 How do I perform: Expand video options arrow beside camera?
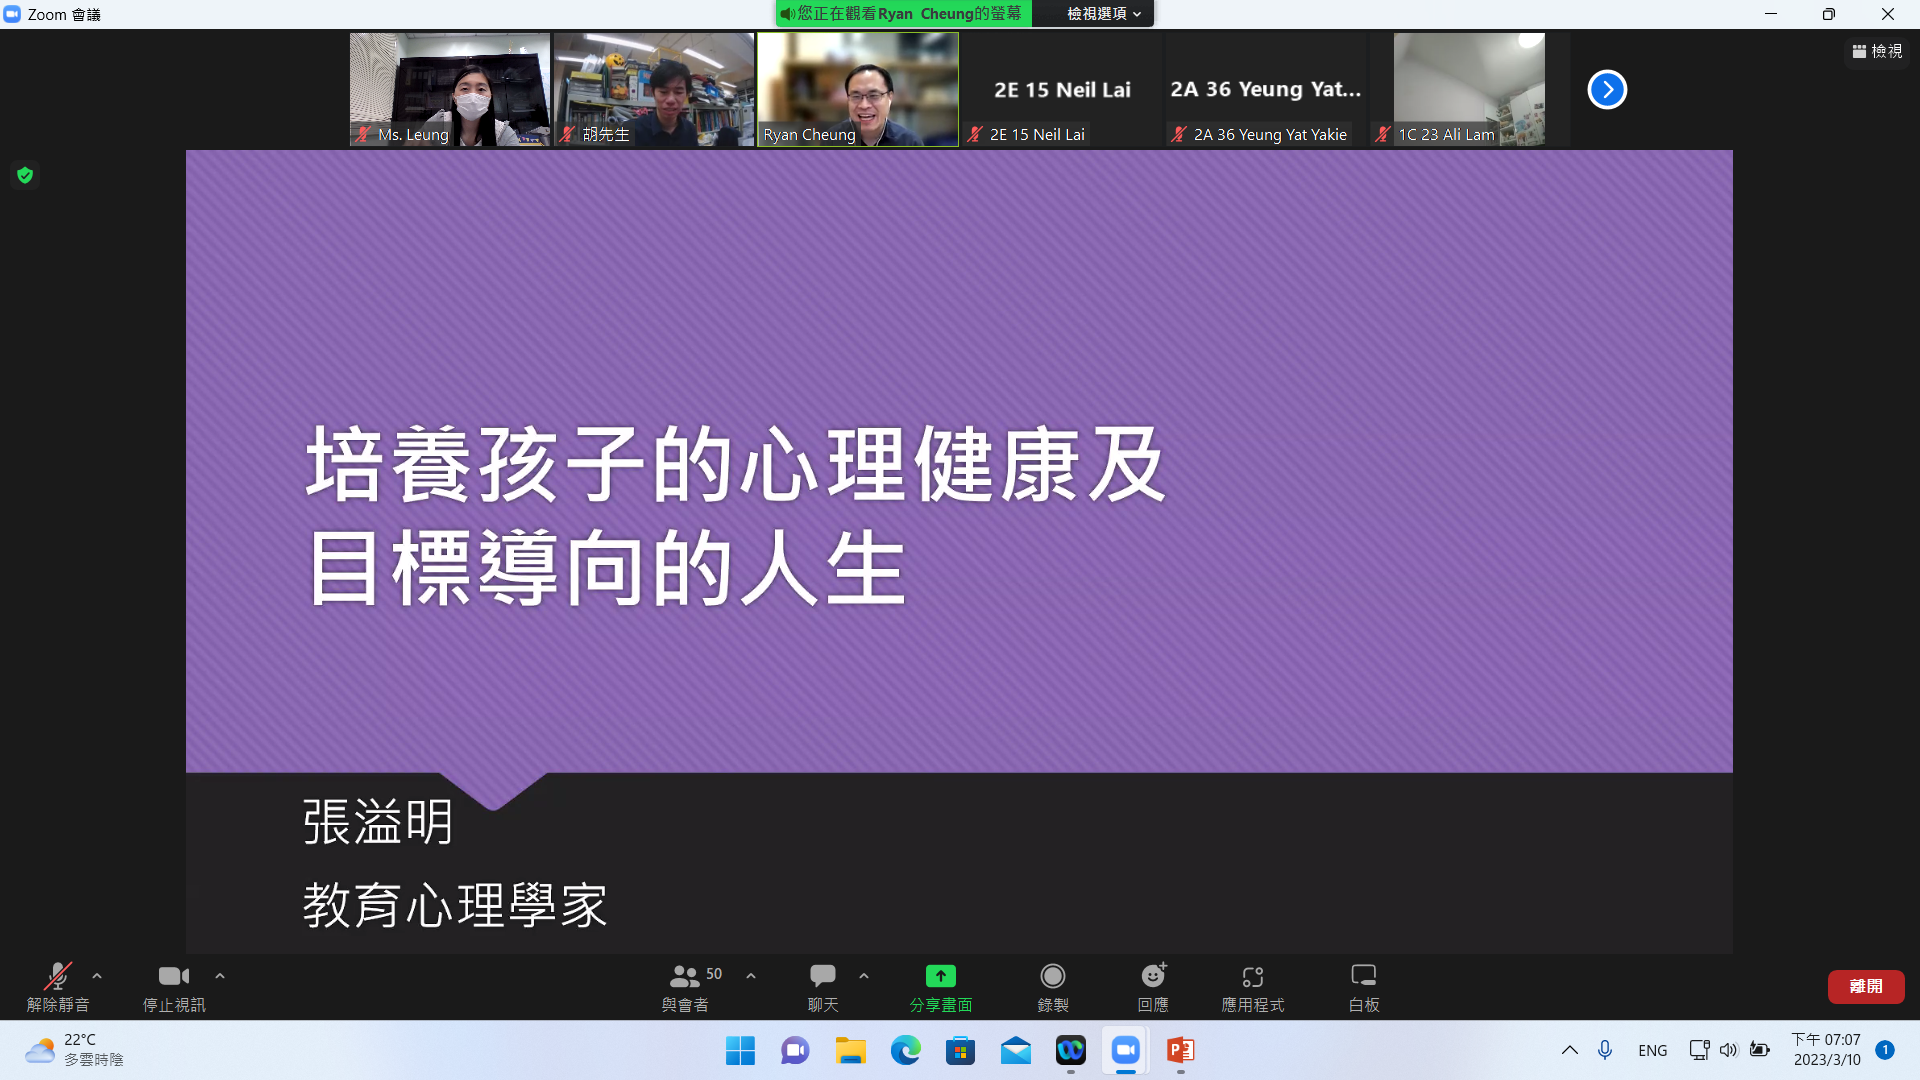click(220, 976)
